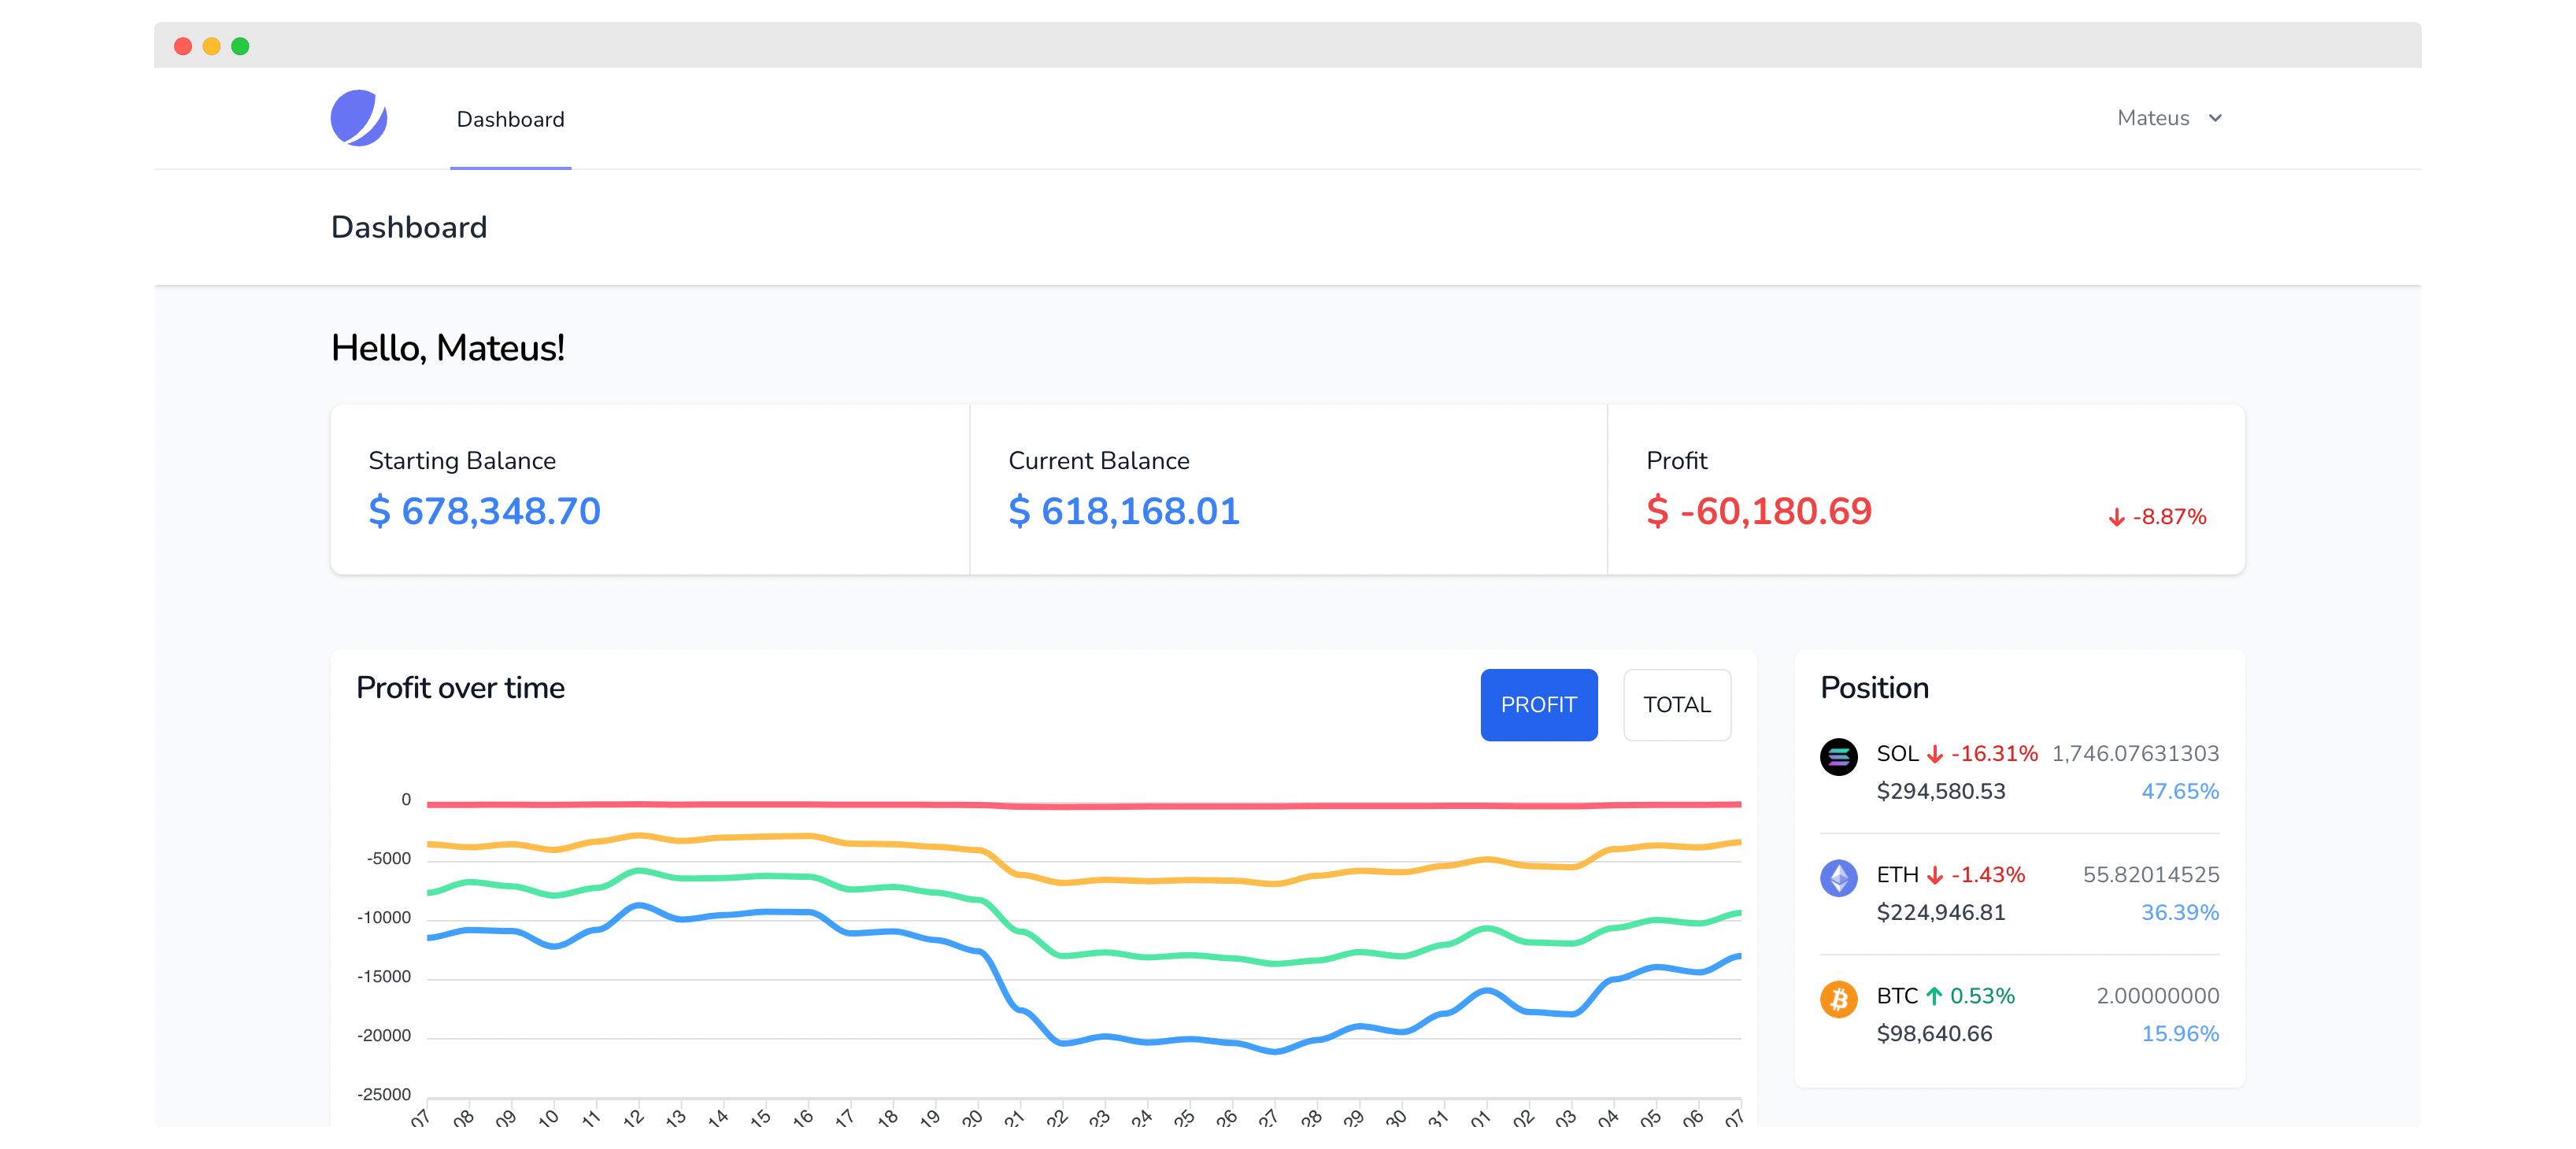Click the green macOS fullscreen window button

click(240, 46)
